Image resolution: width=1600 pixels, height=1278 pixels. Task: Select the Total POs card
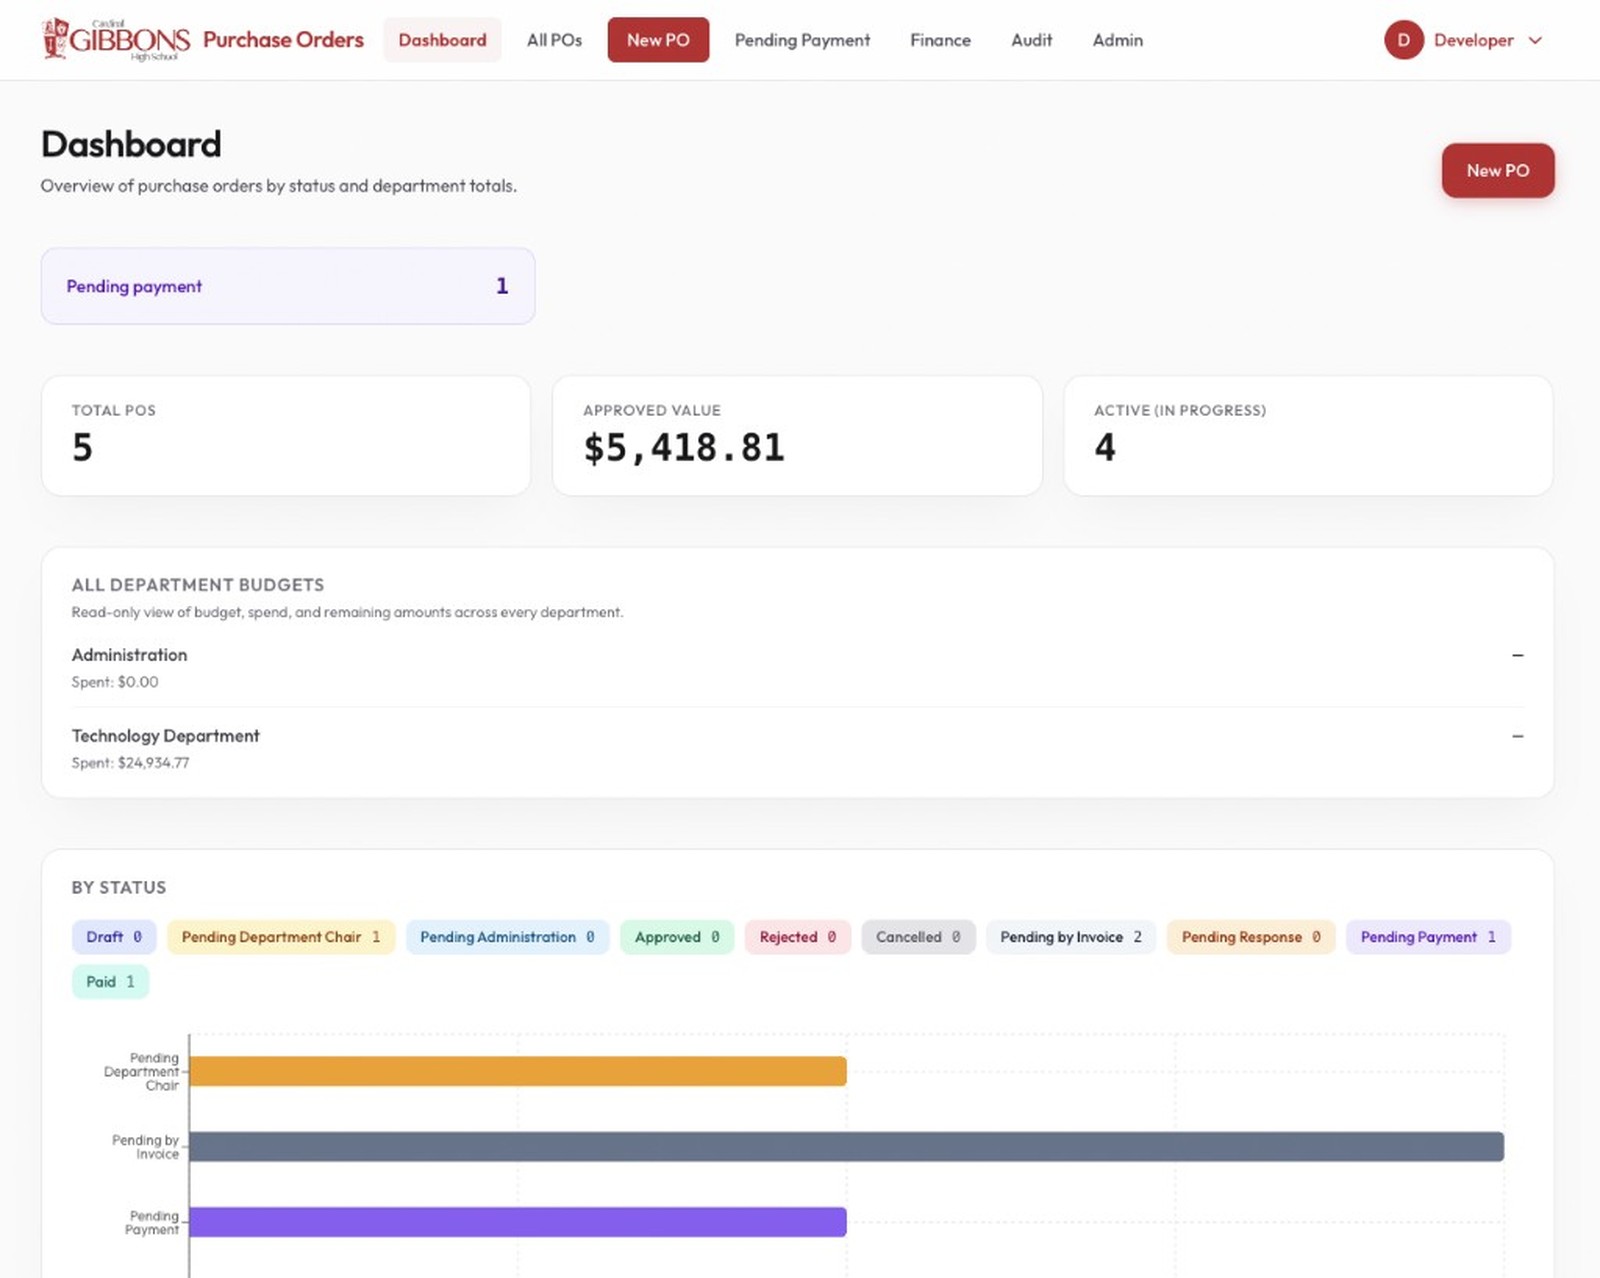(286, 435)
